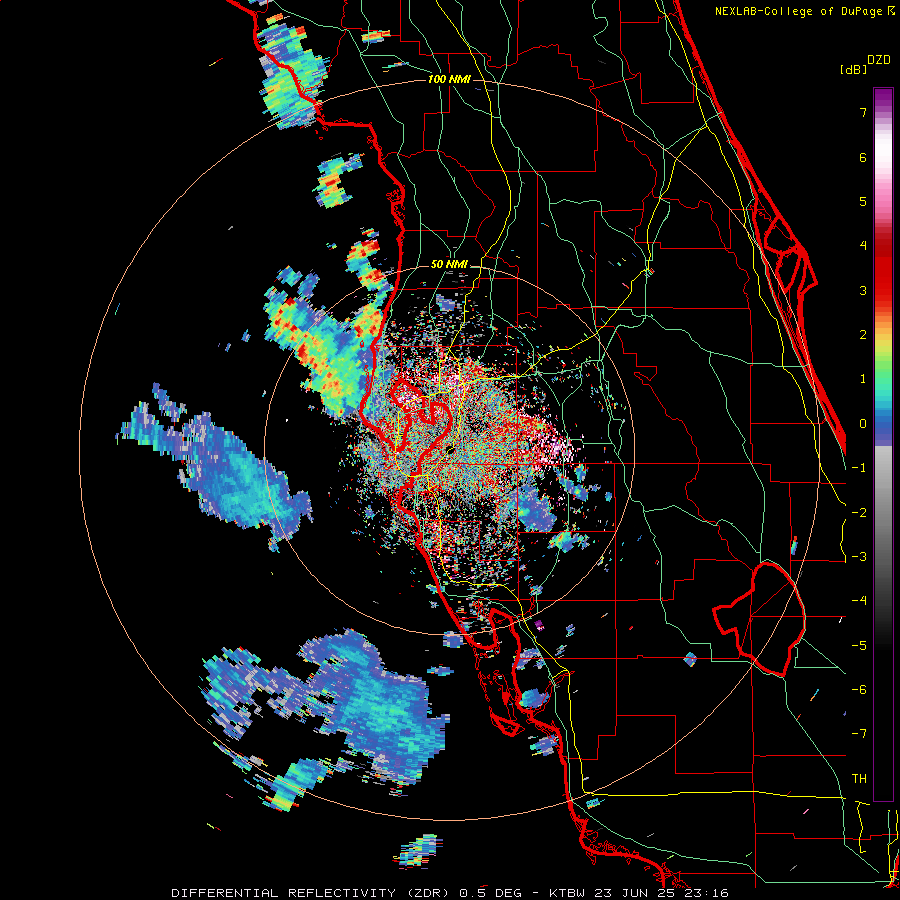900x900 pixels.
Task: Click the "-6" value on the color scale
Action: click(859, 690)
